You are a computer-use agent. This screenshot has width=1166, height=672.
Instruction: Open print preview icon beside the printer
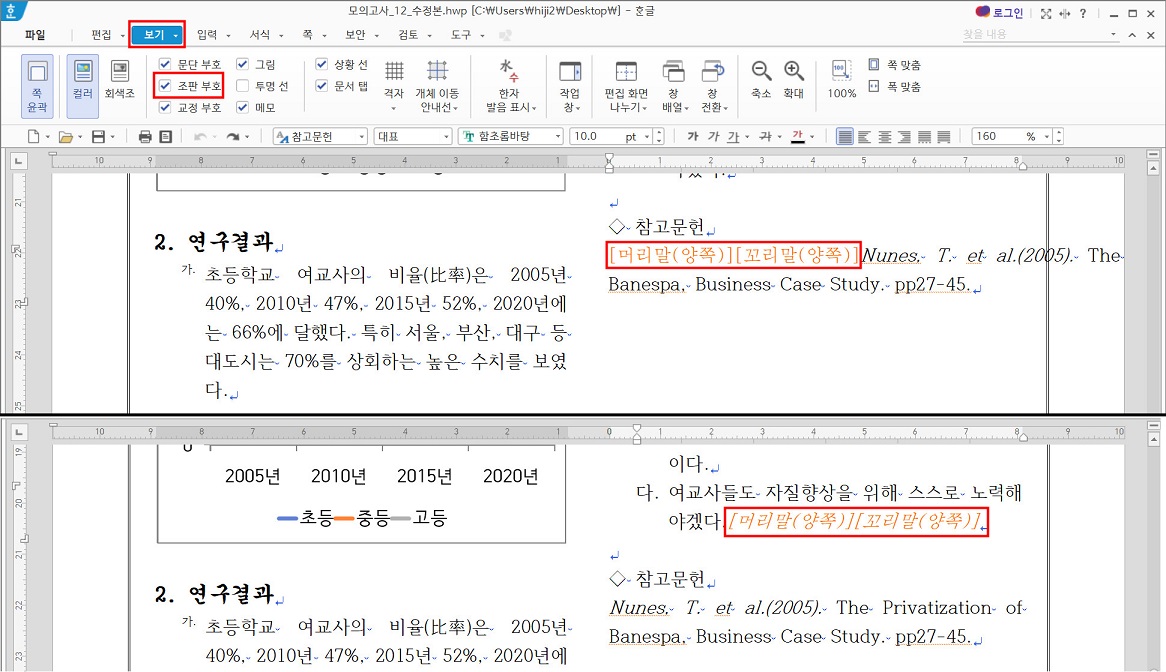click(166, 137)
